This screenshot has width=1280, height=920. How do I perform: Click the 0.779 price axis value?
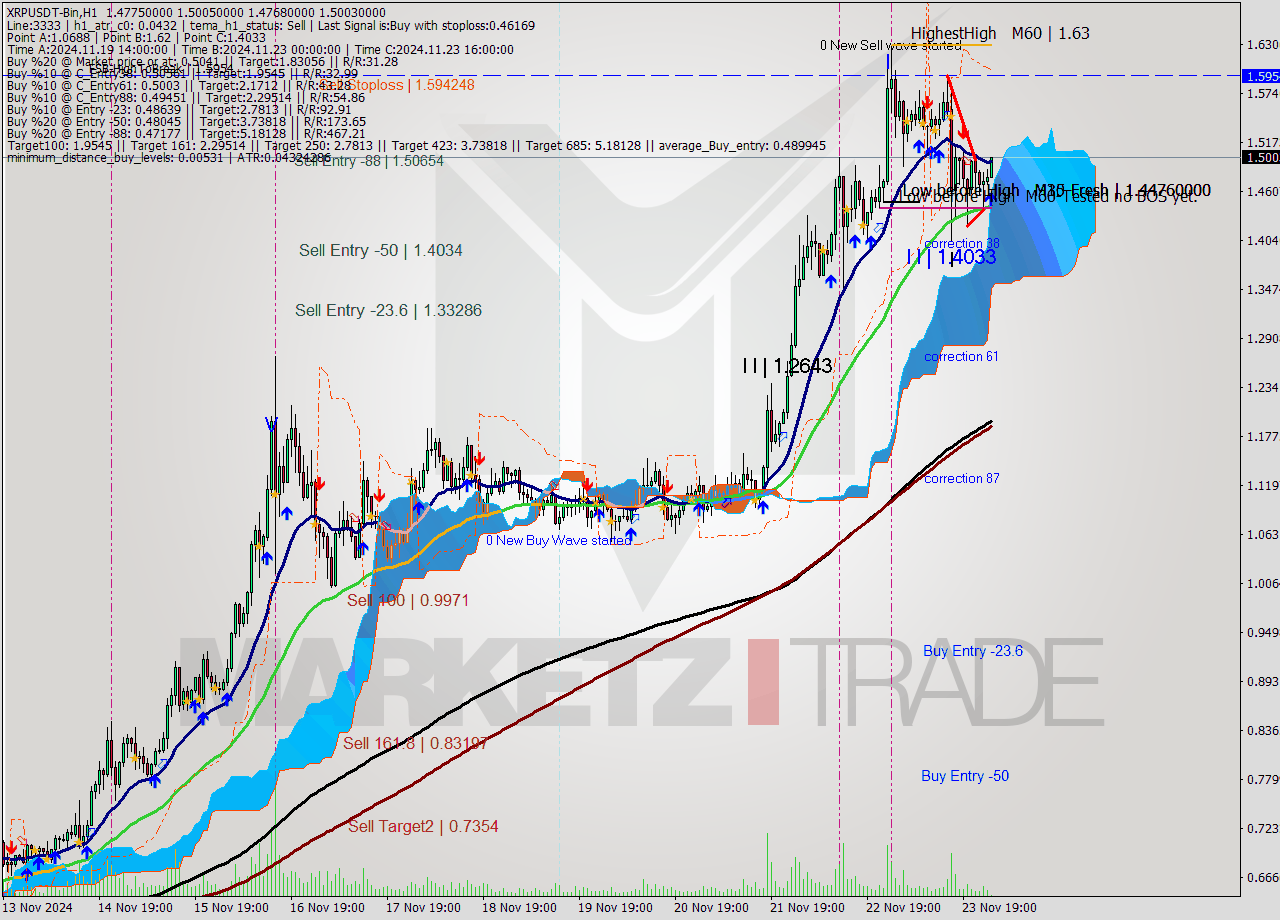click(x=1262, y=779)
